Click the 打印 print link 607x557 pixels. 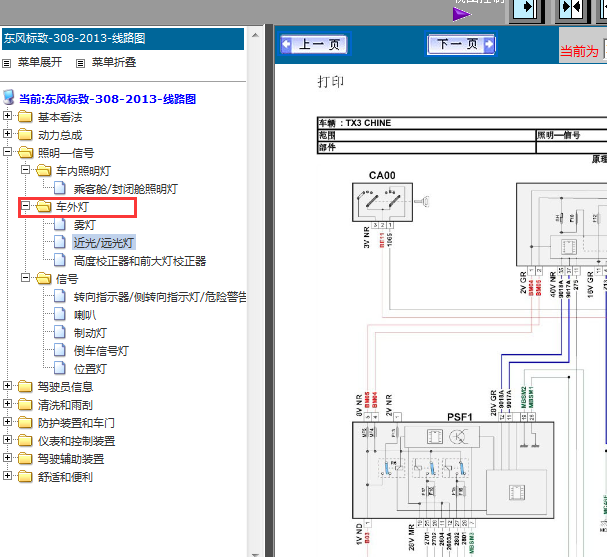pyautogui.click(x=330, y=82)
